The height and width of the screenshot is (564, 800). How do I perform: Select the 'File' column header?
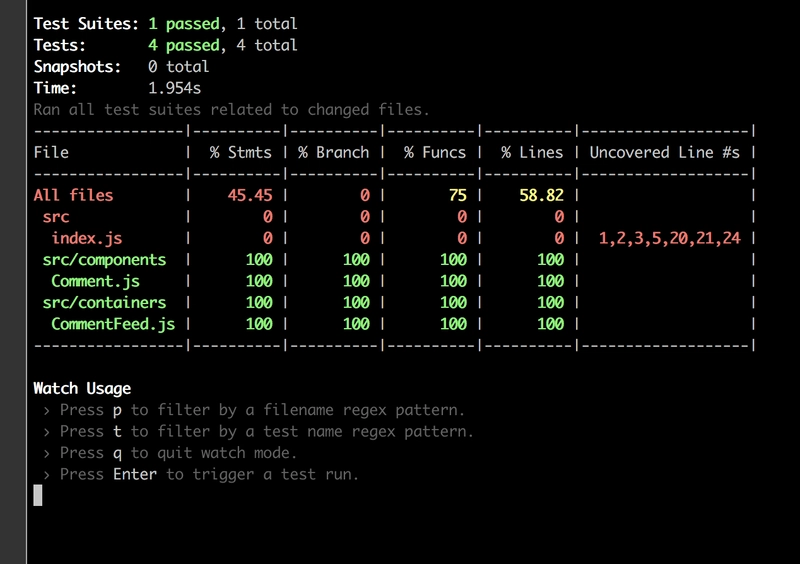pyautogui.click(x=51, y=152)
